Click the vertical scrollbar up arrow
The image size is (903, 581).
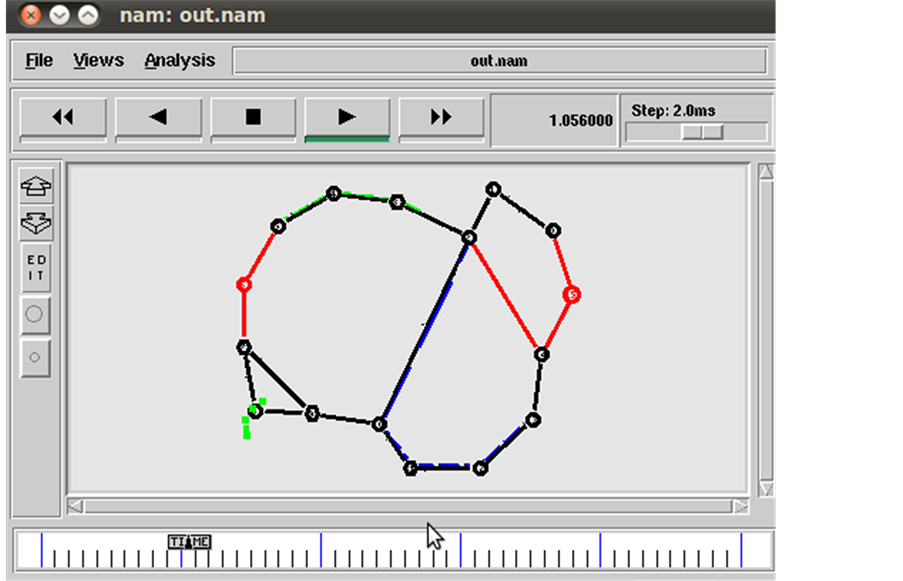(x=766, y=170)
